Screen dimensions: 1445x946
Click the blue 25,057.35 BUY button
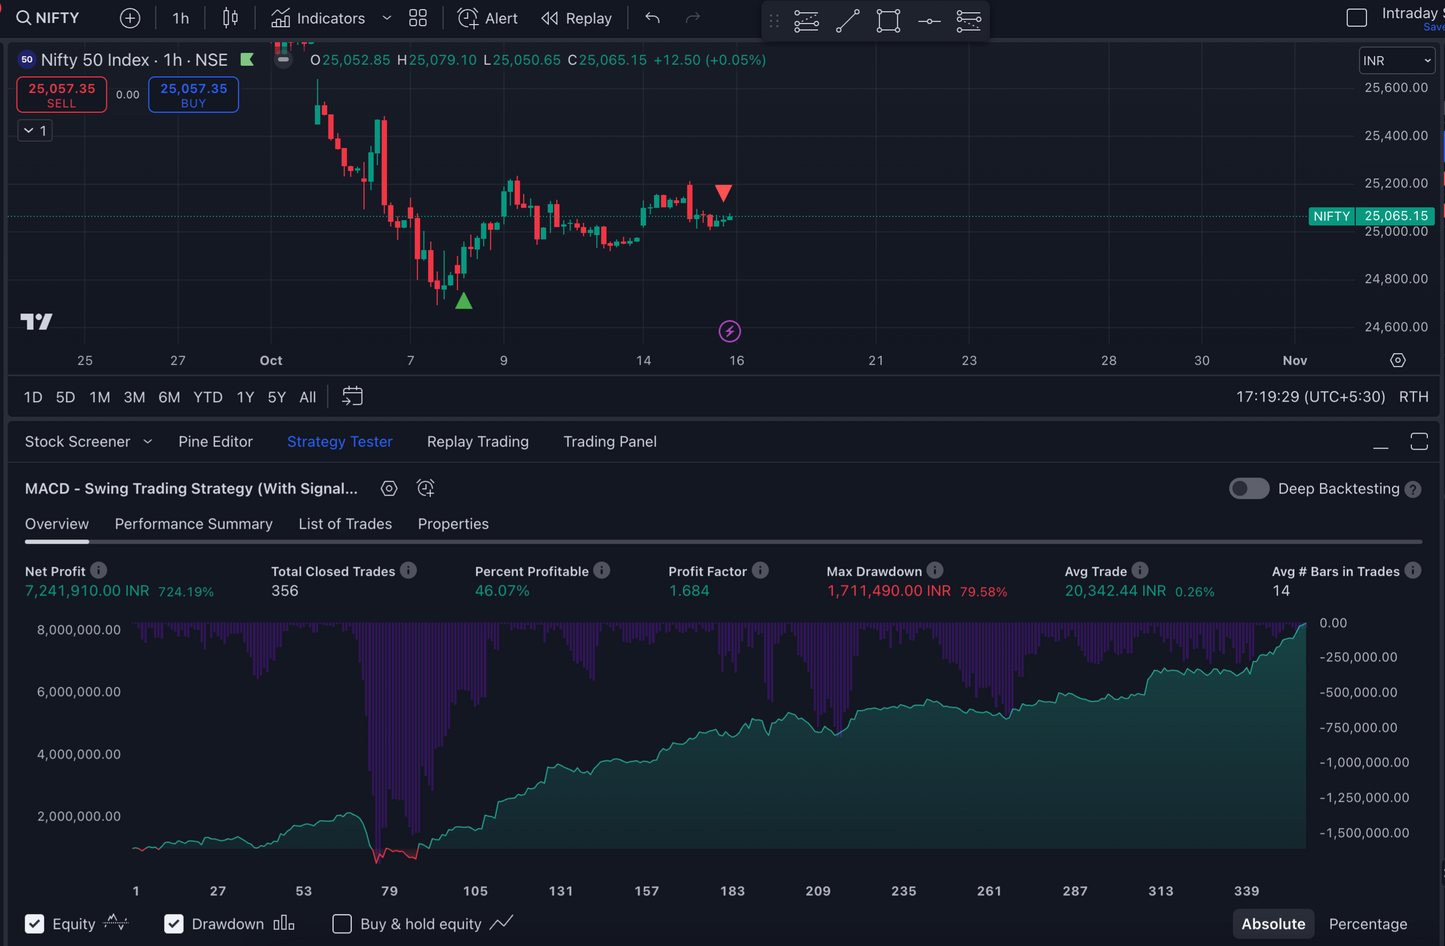pos(194,95)
